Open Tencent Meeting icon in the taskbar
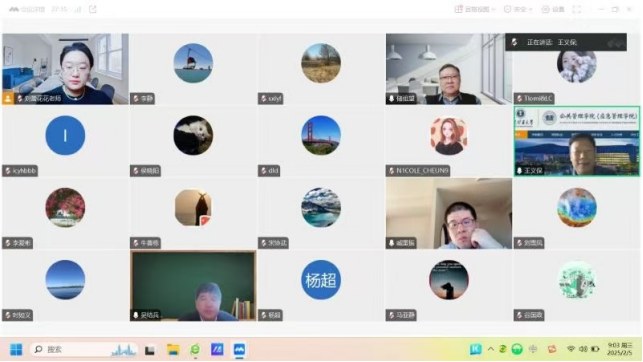Viewport: 643px width, 362px height. [x=239, y=349]
